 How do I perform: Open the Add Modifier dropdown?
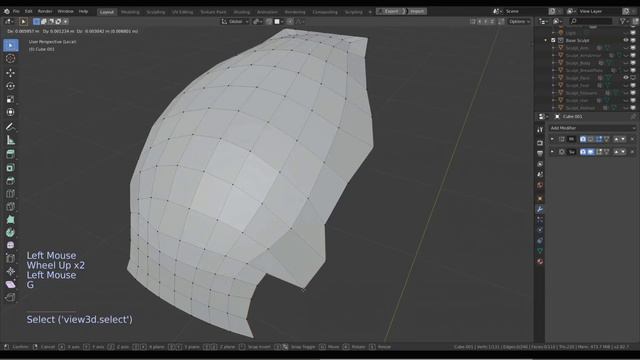592,128
